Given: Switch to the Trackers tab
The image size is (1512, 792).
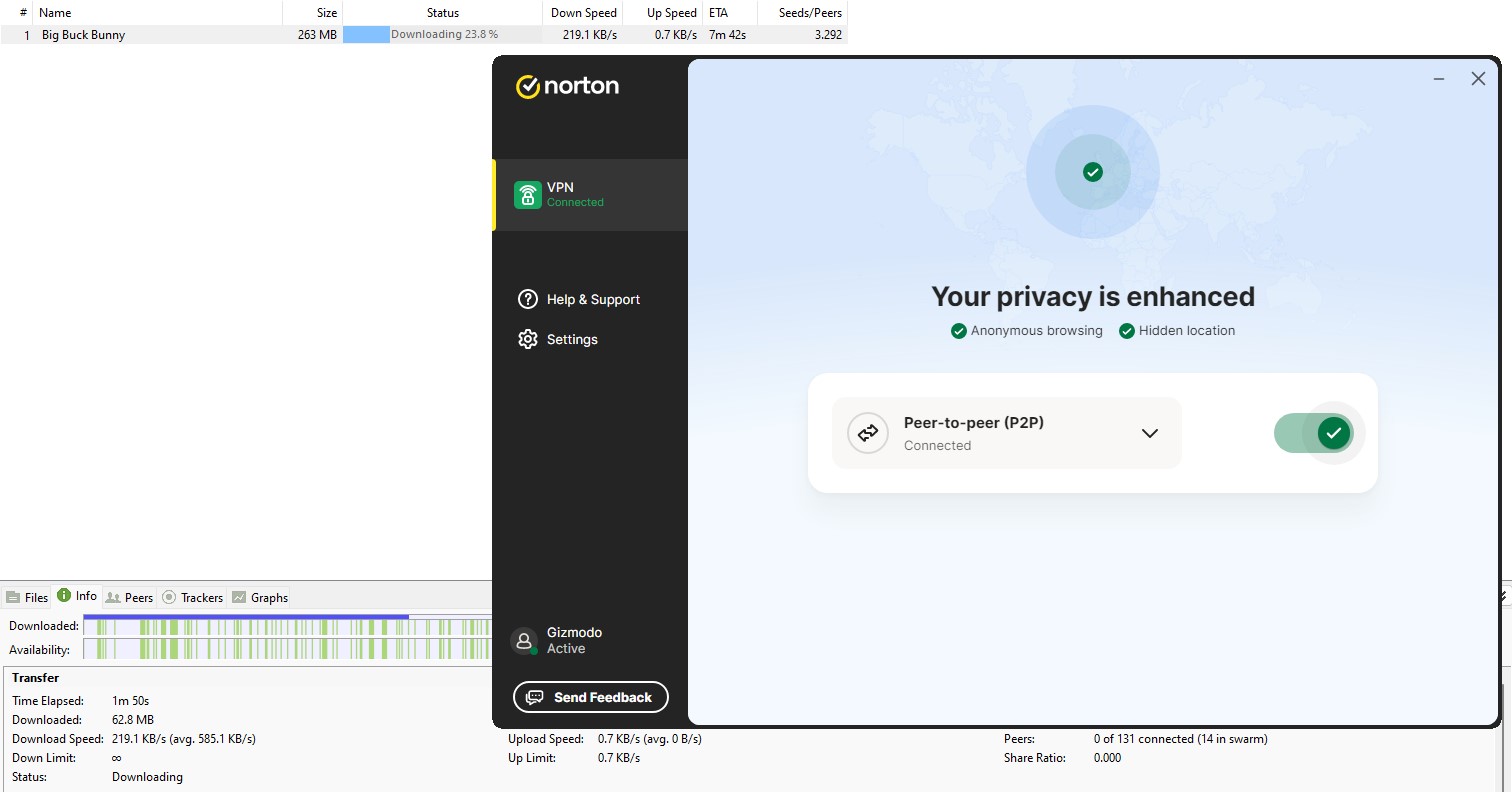Looking at the screenshot, I should click(193, 597).
